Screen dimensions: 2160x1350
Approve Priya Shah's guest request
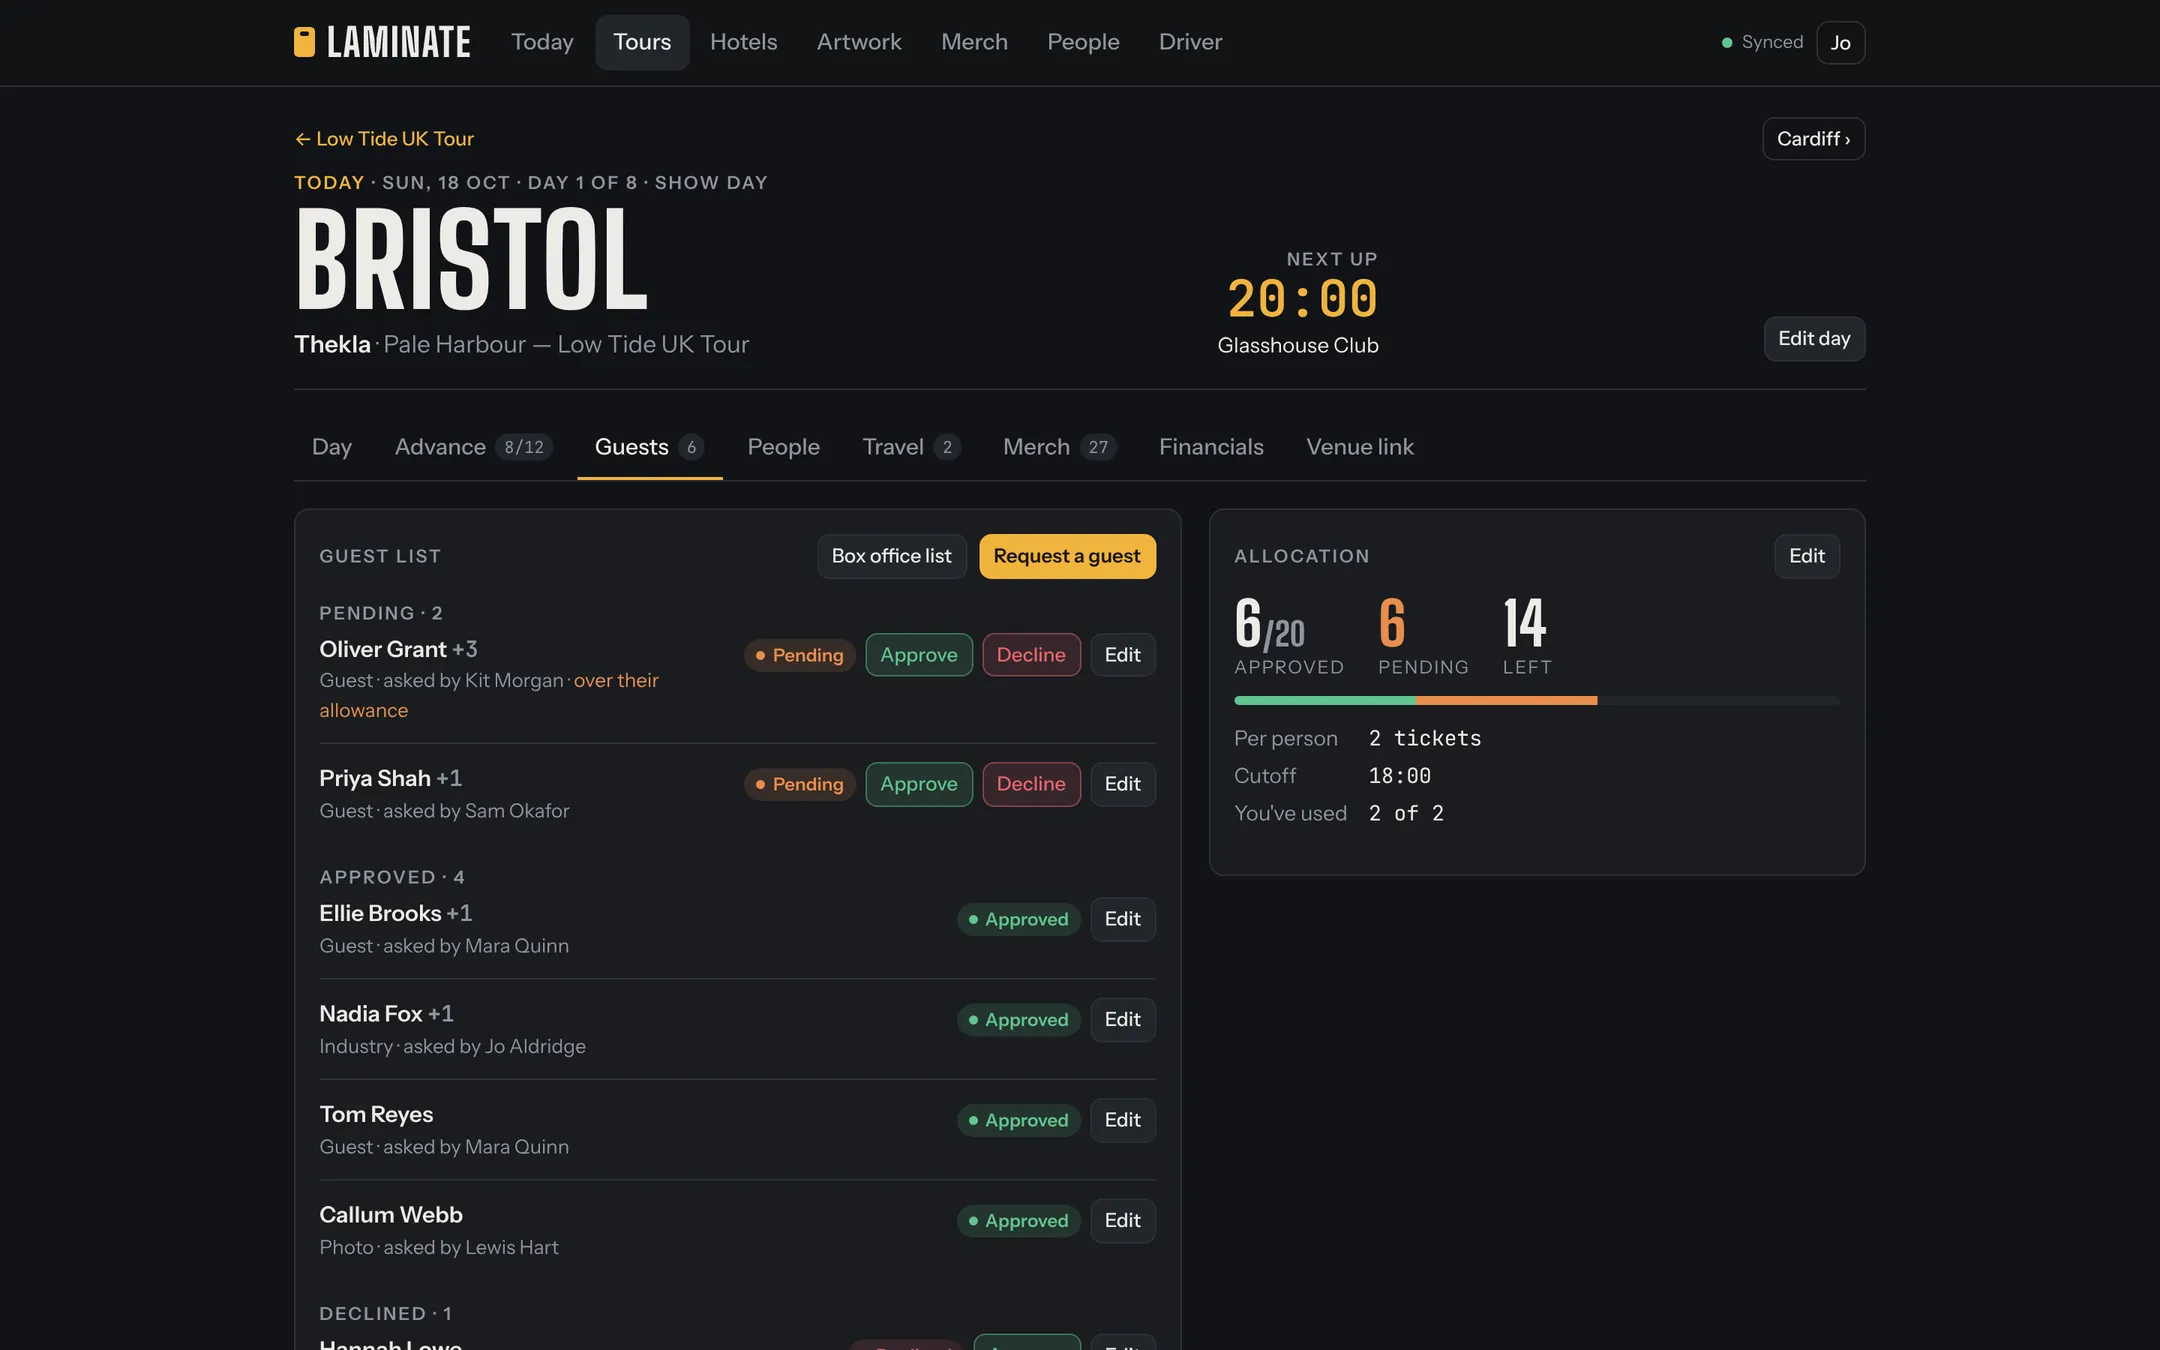point(919,785)
